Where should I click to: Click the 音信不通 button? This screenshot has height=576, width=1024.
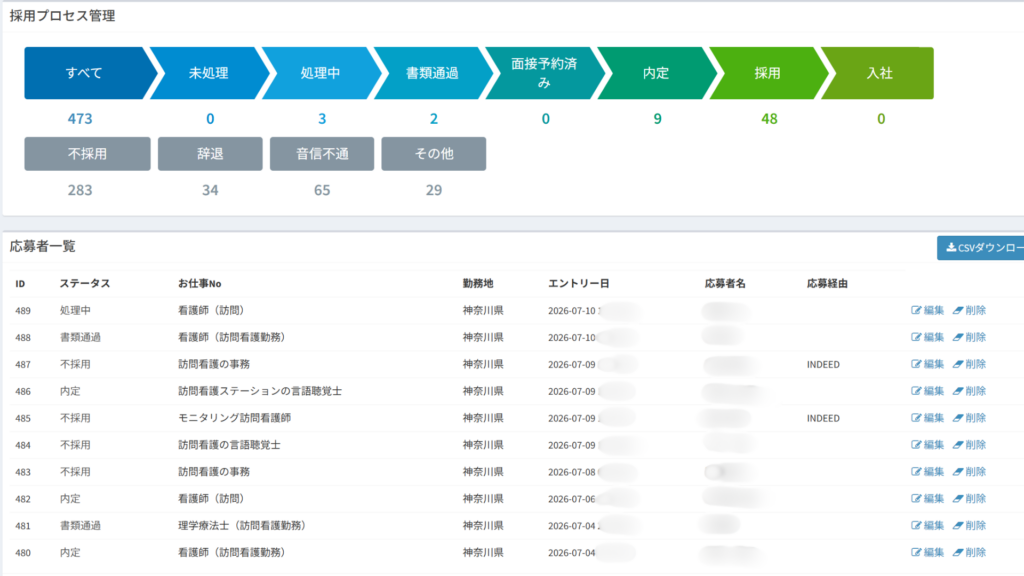[x=322, y=153]
